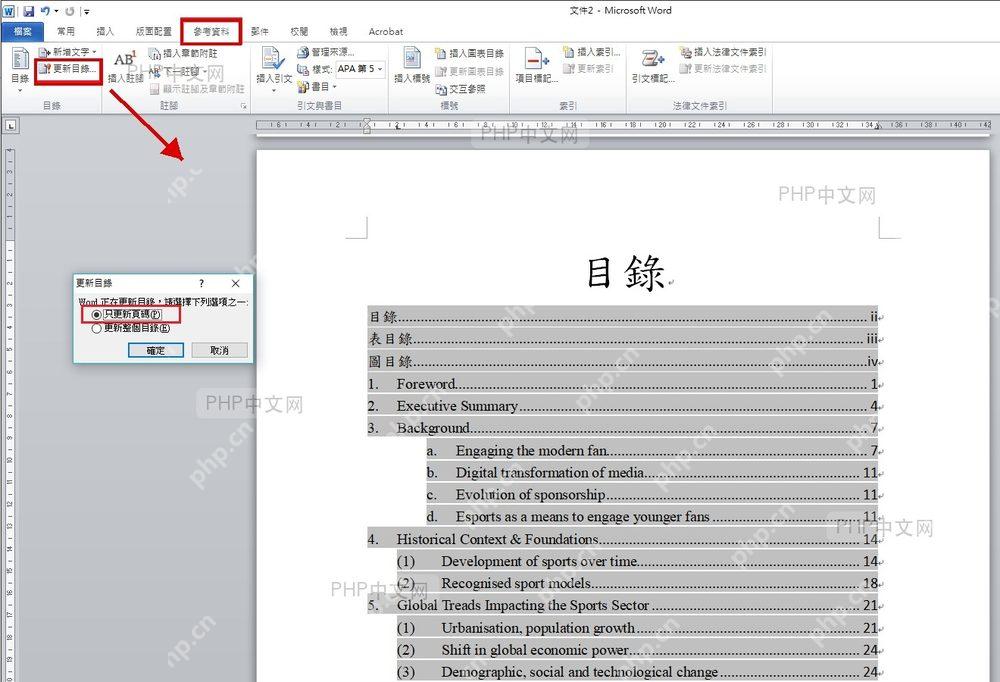Click the Word application icon in the title bar
Screen dimensions: 1000x682
click(x=10, y=11)
